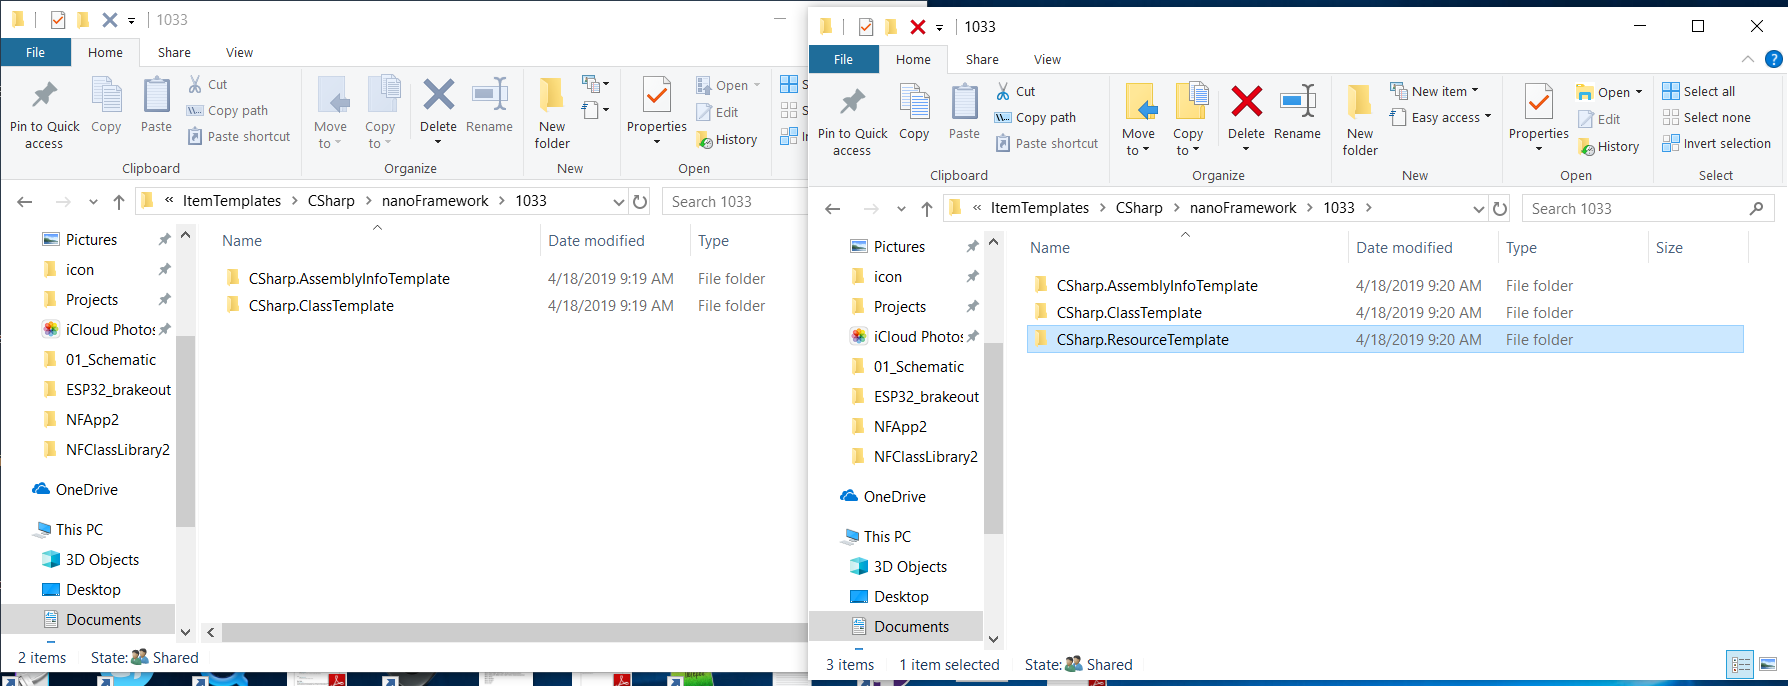The width and height of the screenshot is (1788, 686).
Task: Click the Up arrow in right window navigation
Action: coord(927,208)
